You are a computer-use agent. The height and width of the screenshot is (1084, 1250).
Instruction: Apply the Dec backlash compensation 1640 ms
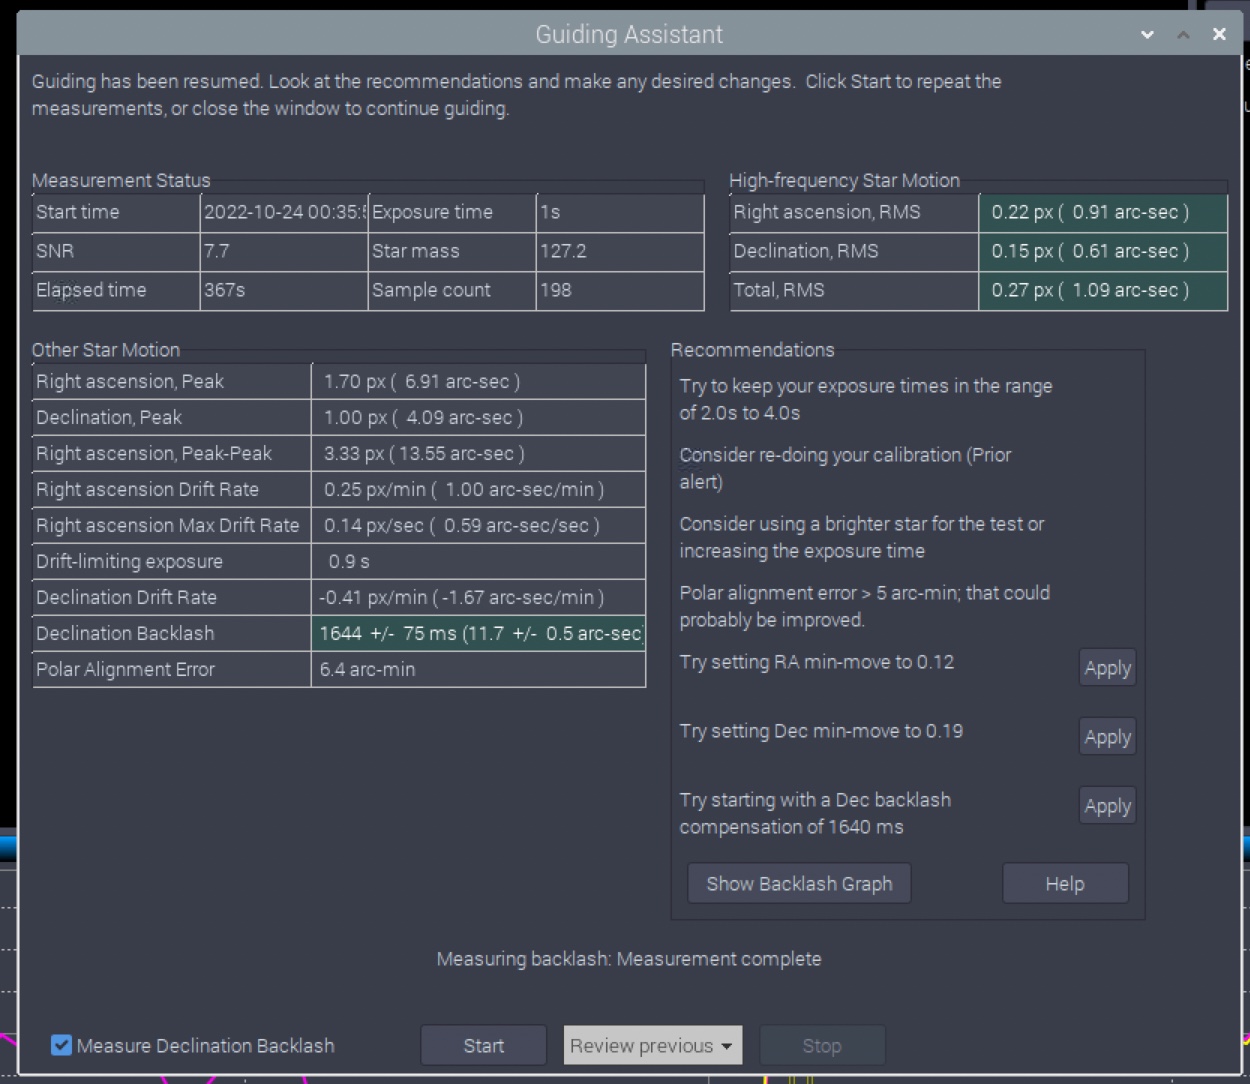click(x=1108, y=806)
